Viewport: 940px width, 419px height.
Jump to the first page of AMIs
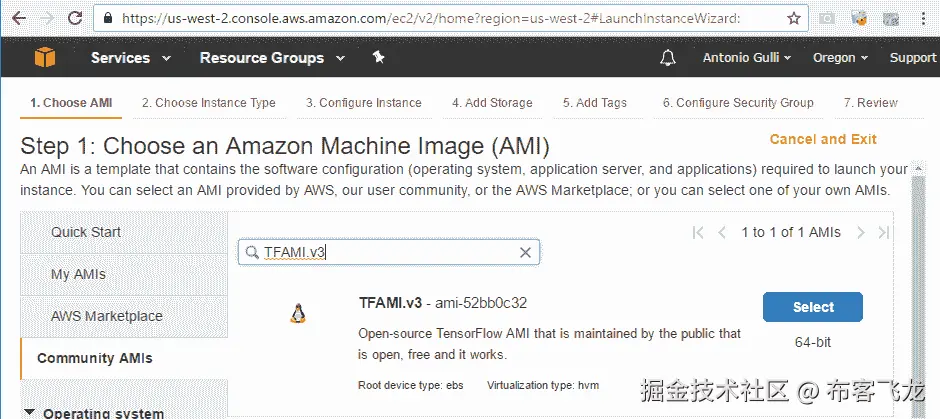[698, 232]
